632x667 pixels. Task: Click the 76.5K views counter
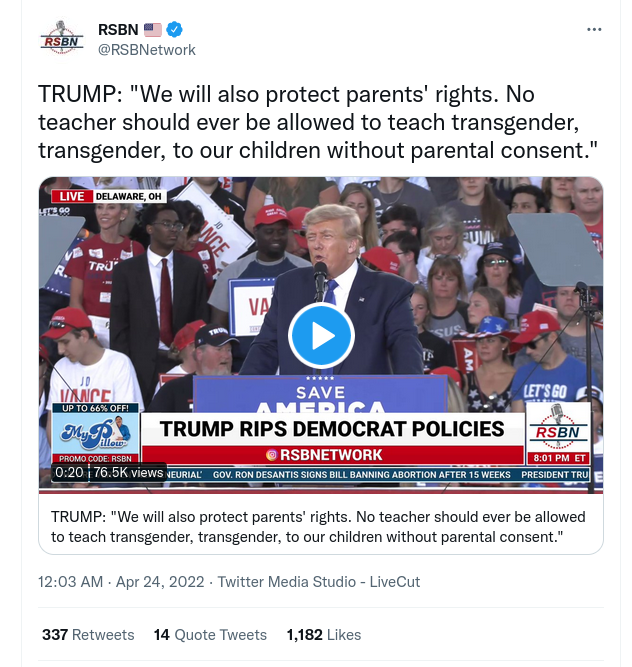pyautogui.click(x=128, y=472)
